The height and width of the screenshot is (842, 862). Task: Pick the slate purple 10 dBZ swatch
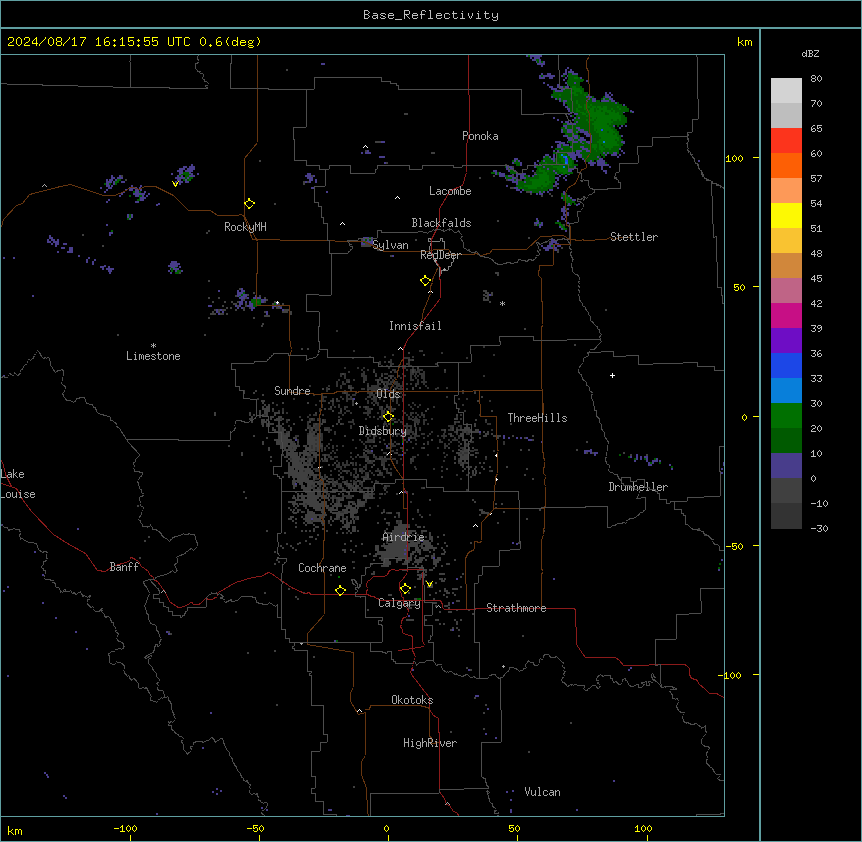tap(786, 466)
